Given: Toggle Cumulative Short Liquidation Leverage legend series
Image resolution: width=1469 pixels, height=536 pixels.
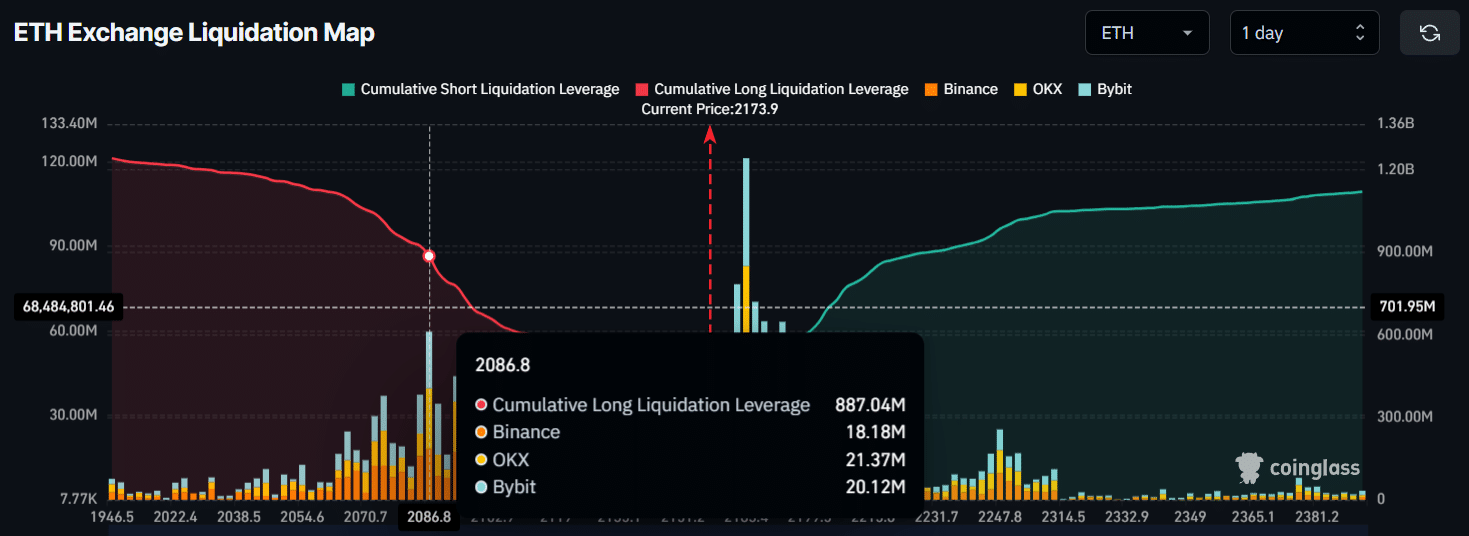Looking at the screenshot, I should [480, 89].
